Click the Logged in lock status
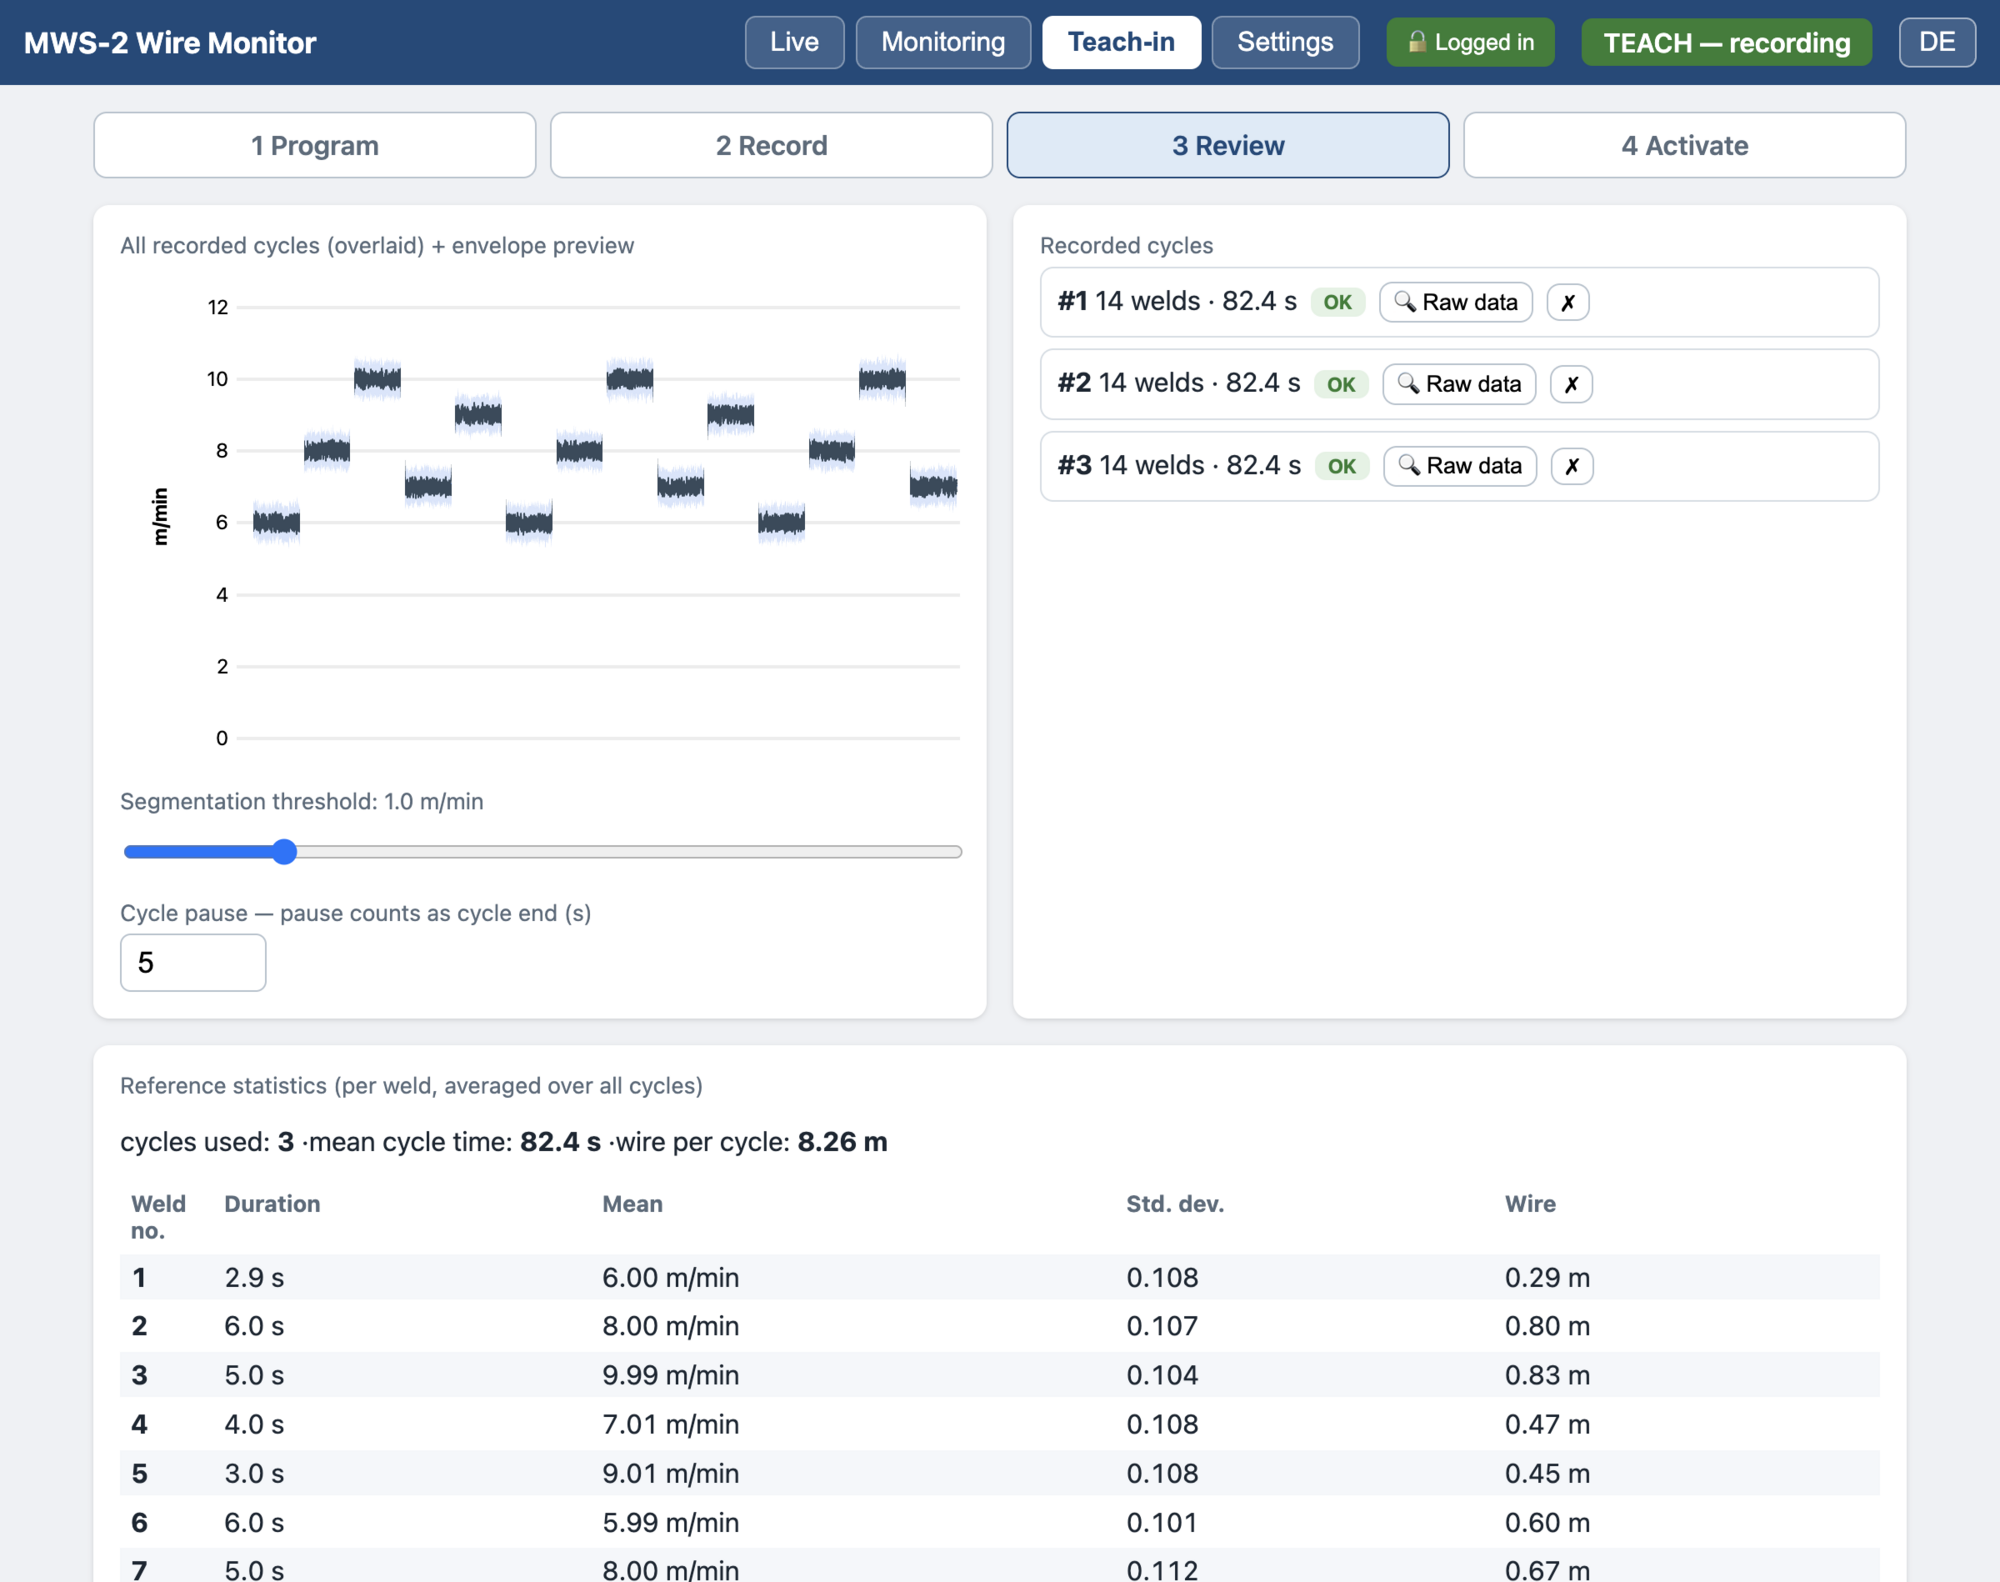 [1470, 42]
